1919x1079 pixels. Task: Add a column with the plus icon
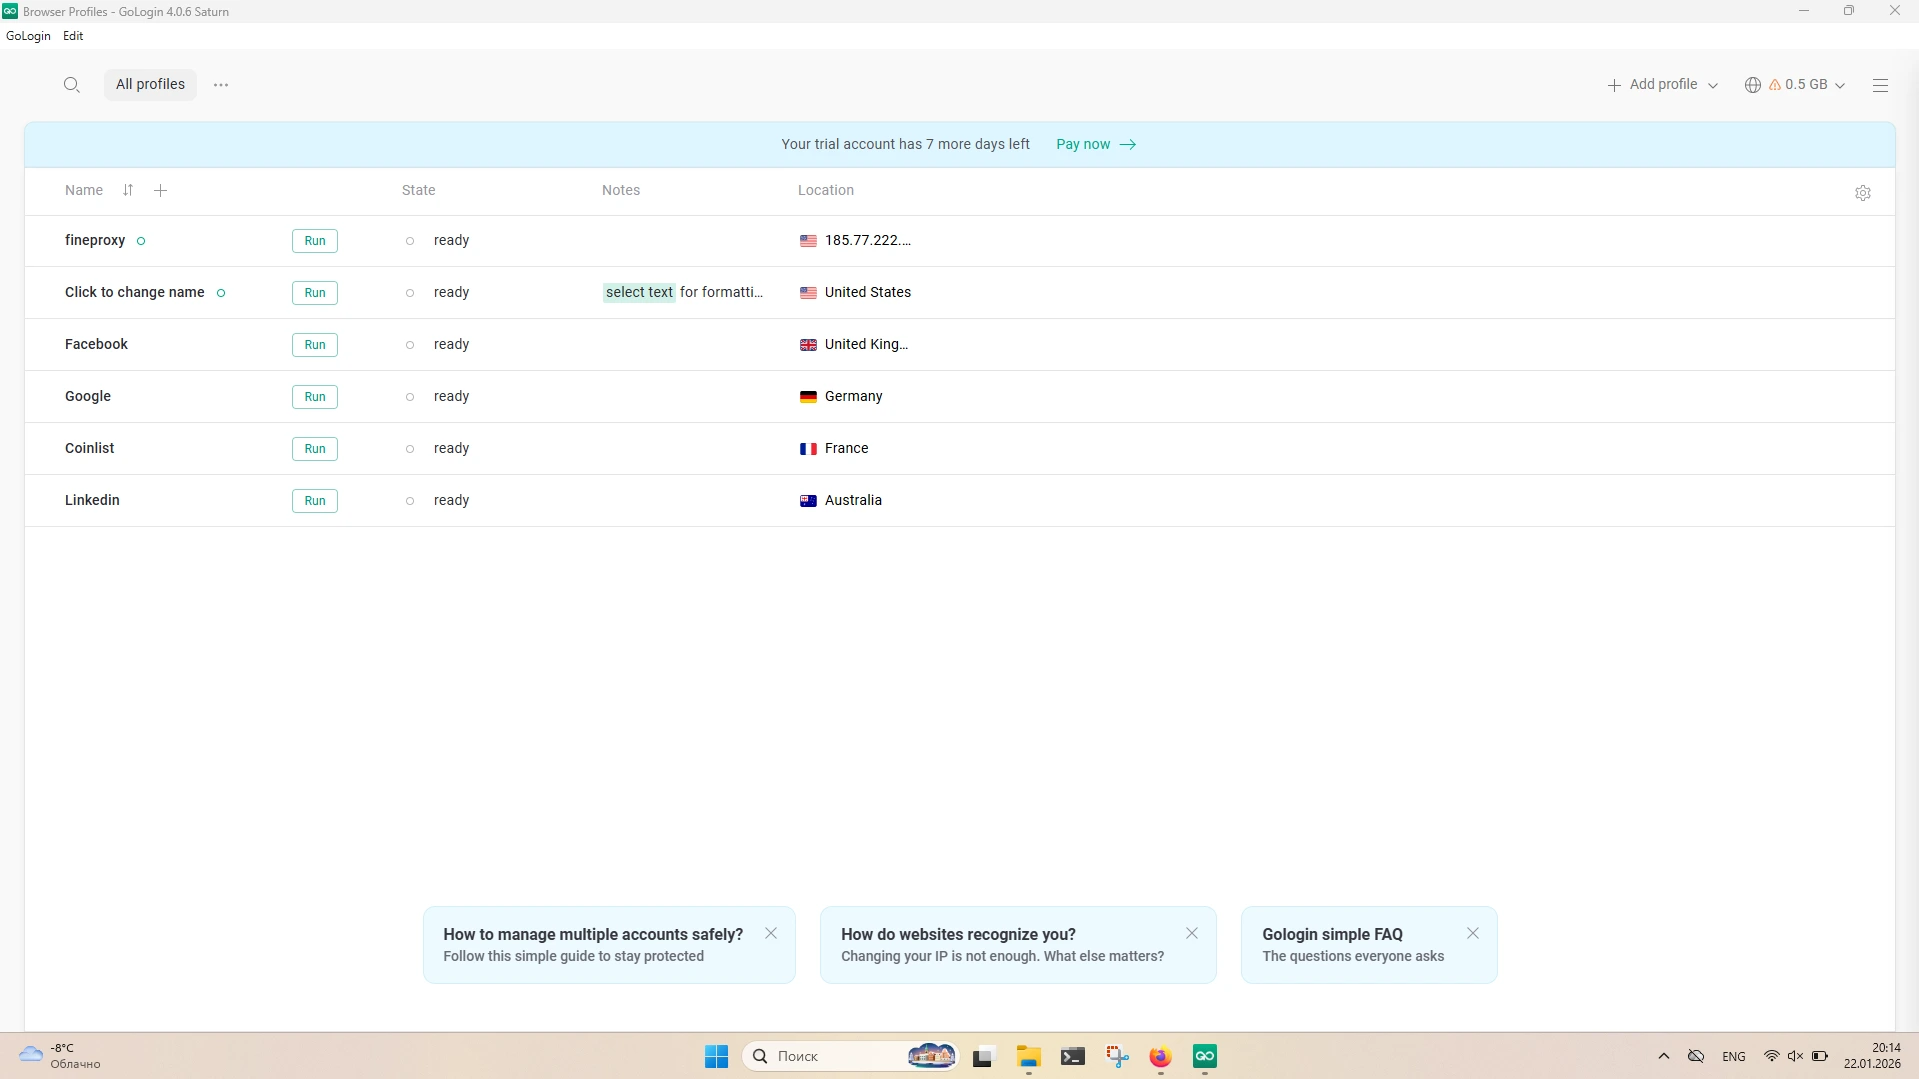pyautogui.click(x=160, y=190)
